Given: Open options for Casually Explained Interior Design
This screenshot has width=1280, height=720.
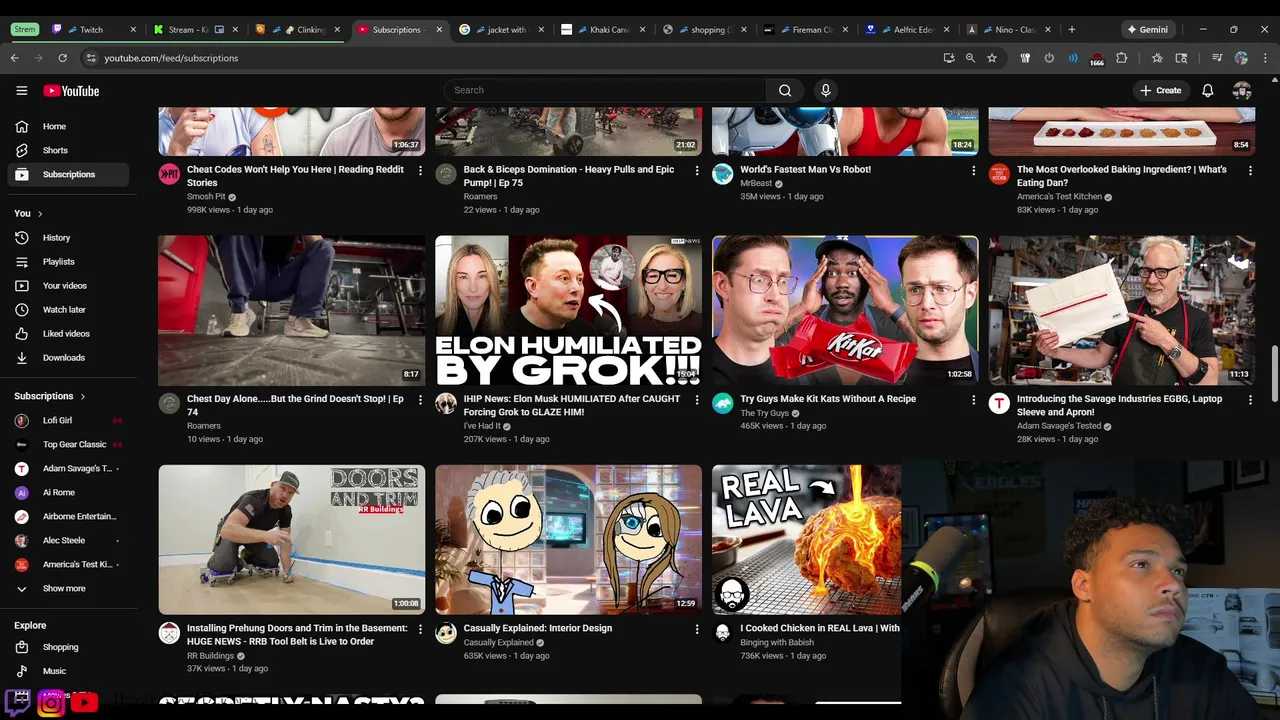Looking at the screenshot, I should [697, 629].
